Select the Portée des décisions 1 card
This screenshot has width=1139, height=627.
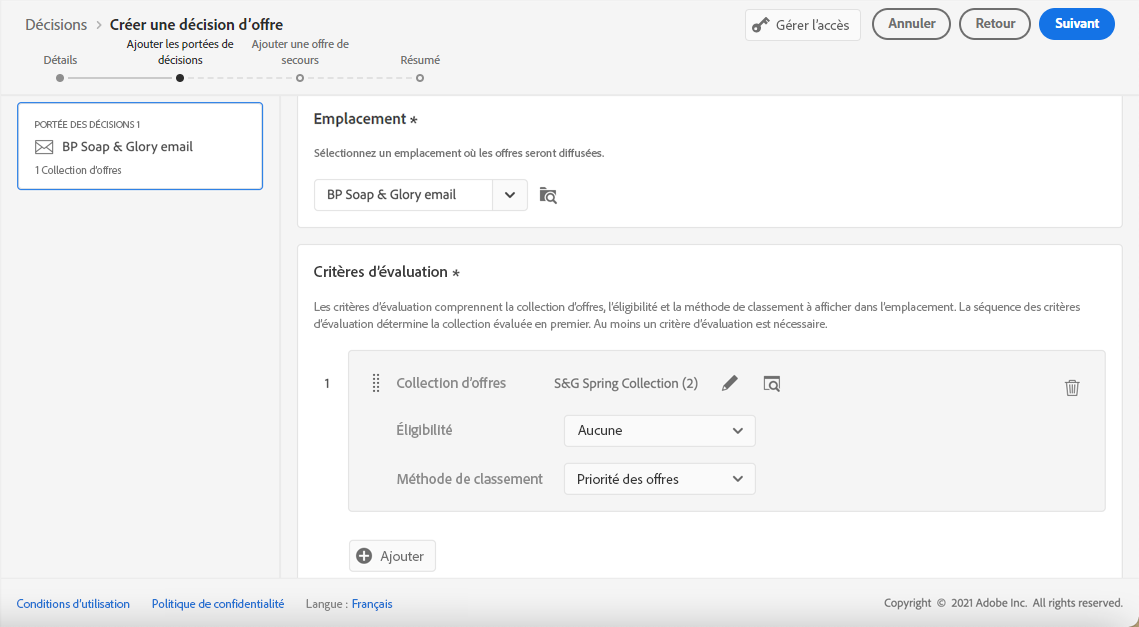pos(140,146)
